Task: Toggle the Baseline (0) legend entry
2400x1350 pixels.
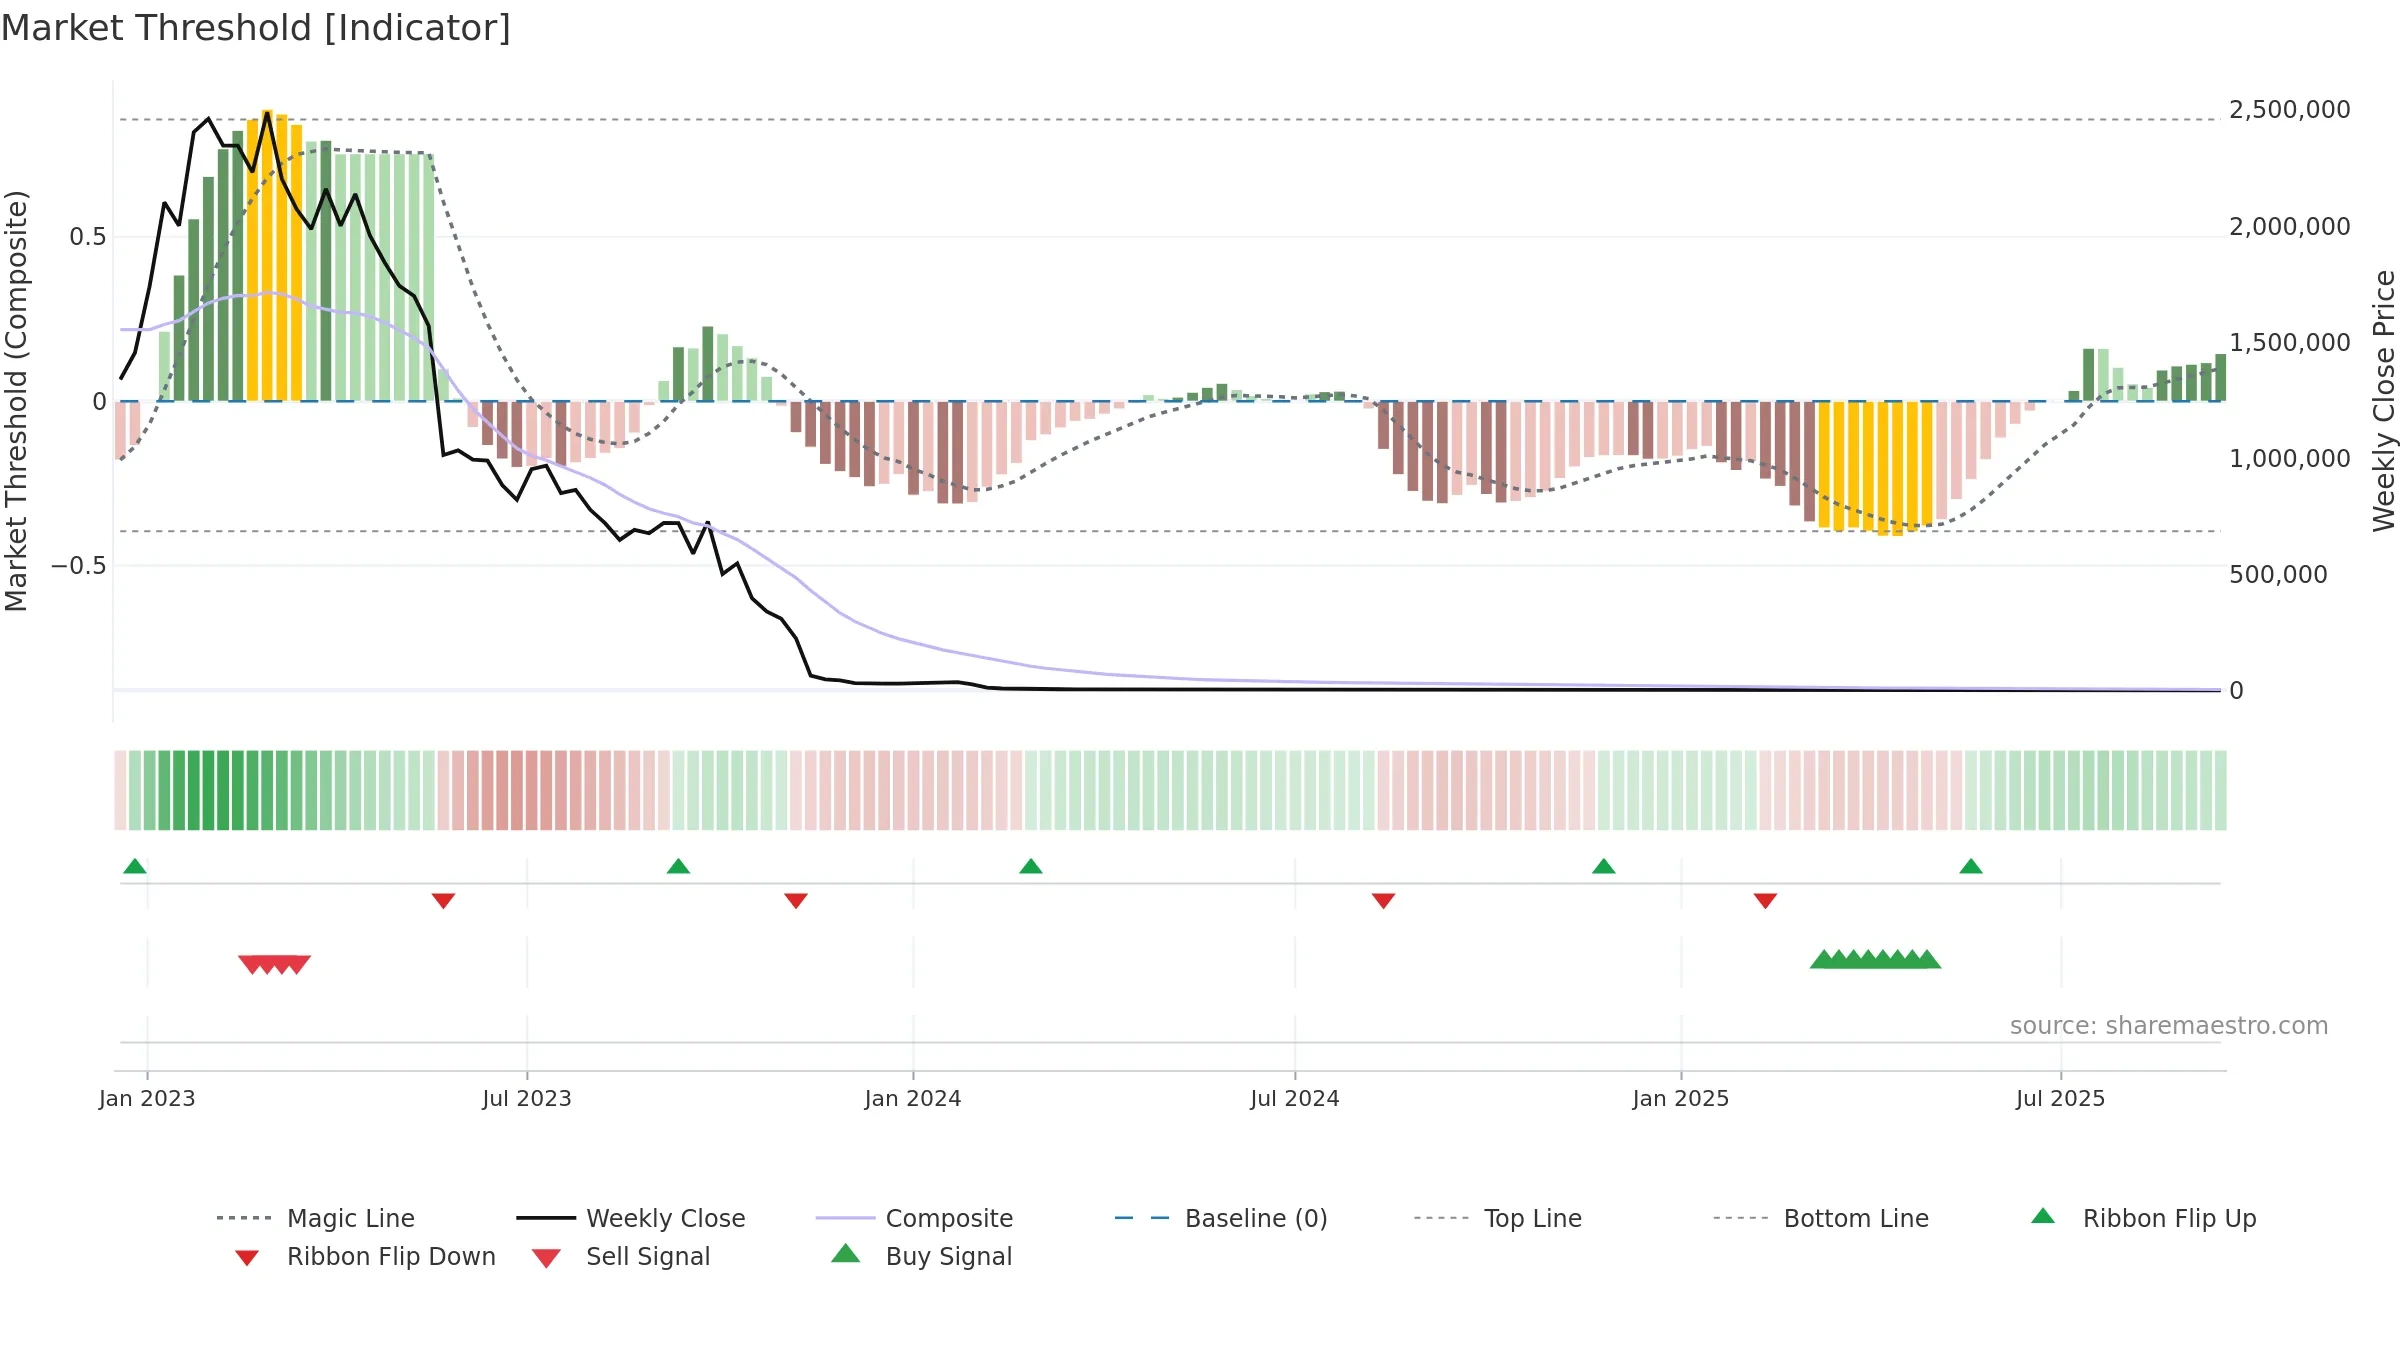Action: (x=1221, y=1218)
